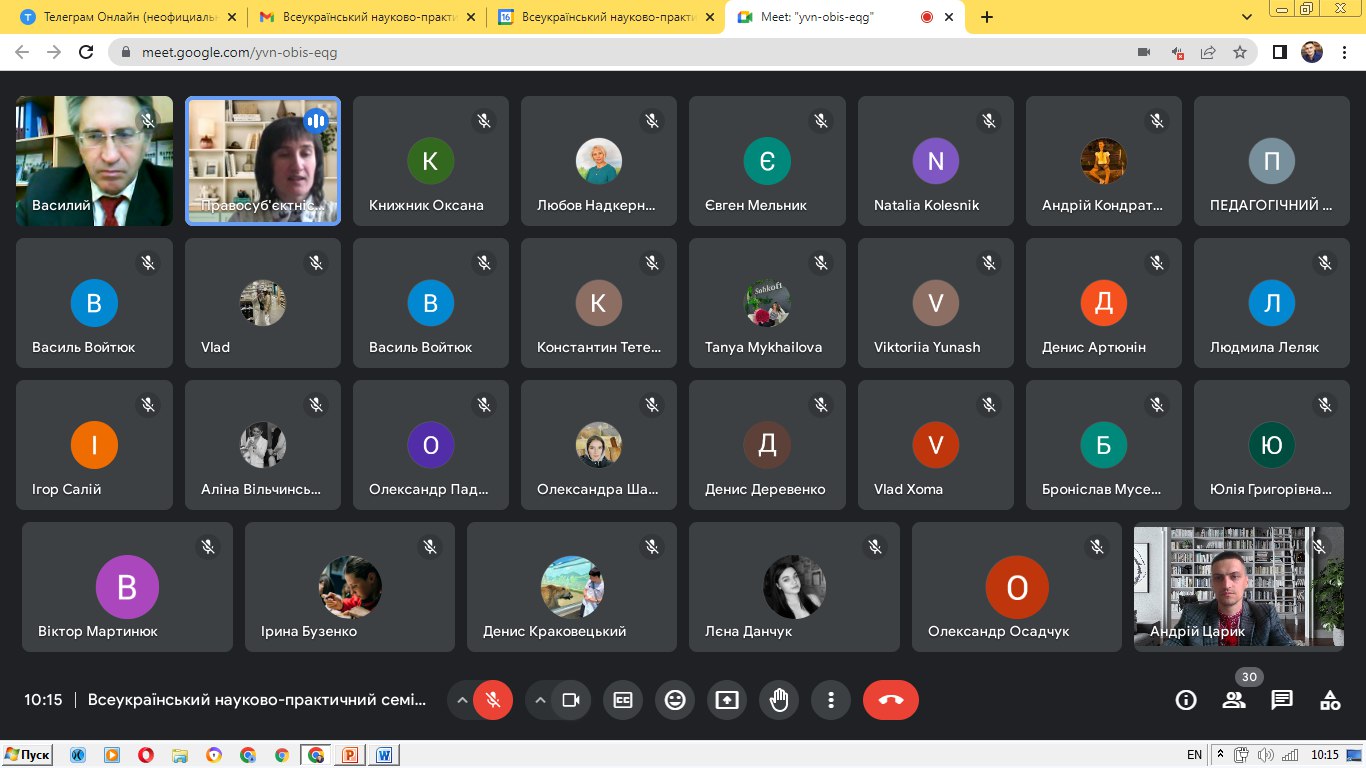The width and height of the screenshot is (1366, 768).
Task: Open the three-dot more options menu
Action: (x=830, y=700)
